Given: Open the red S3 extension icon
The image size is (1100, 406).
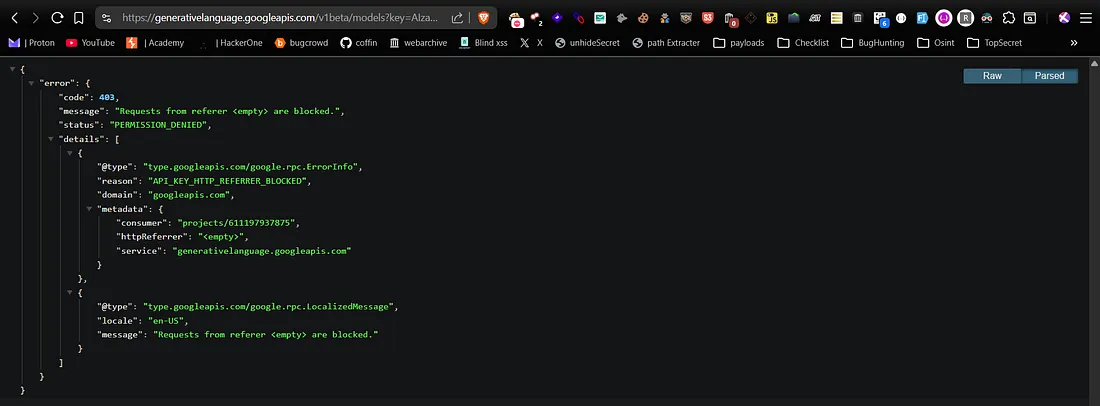Looking at the screenshot, I should [x=708, y=18].
